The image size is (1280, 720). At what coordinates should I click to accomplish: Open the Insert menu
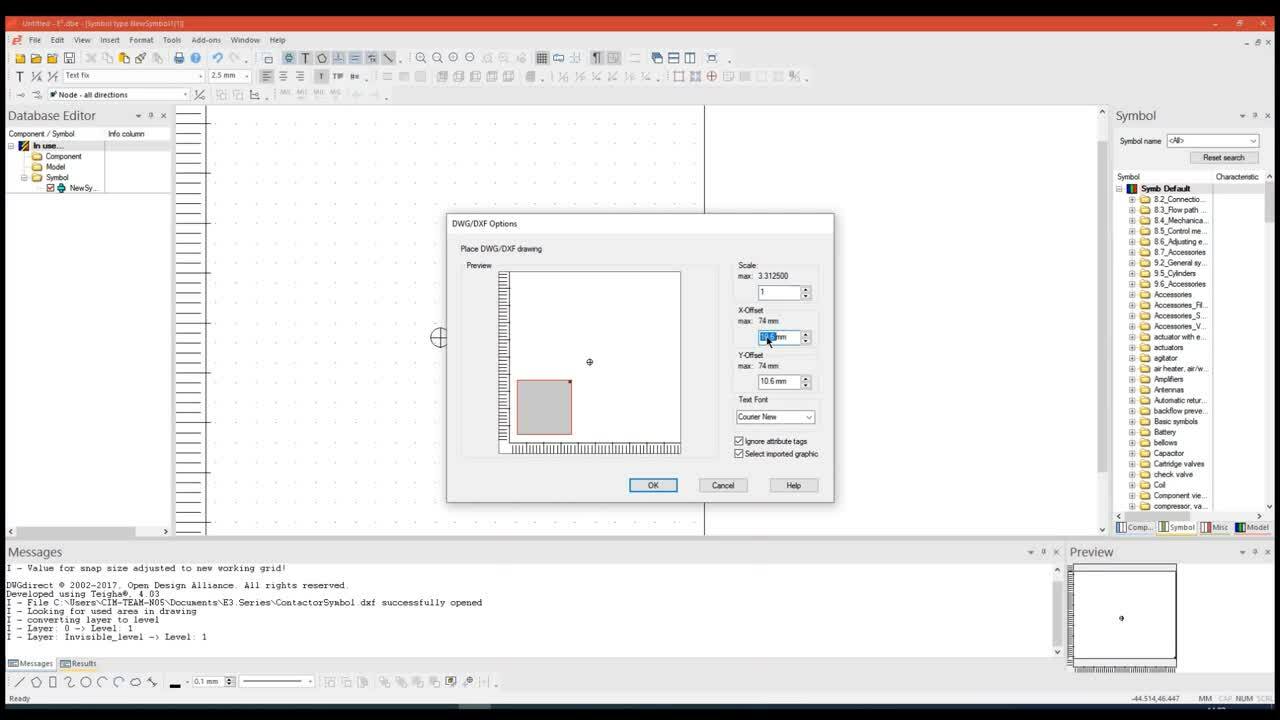pyautogui.click(x=110, y=40)
